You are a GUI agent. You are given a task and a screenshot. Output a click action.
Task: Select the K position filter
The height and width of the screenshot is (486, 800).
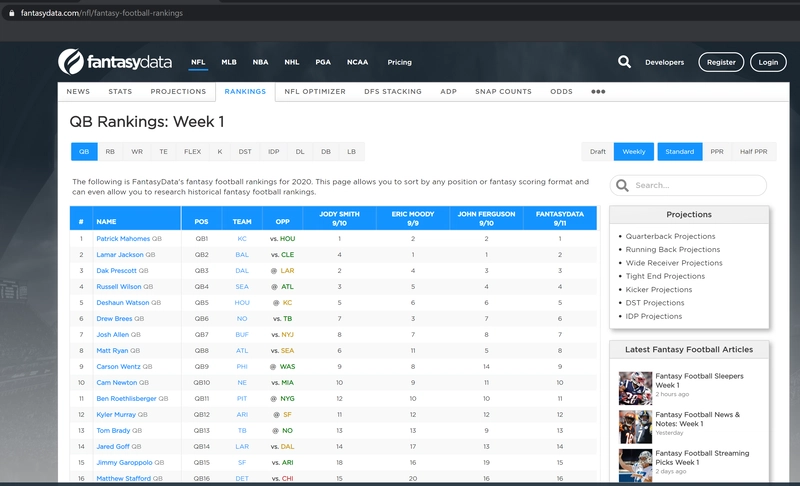(x=220, y=151)
